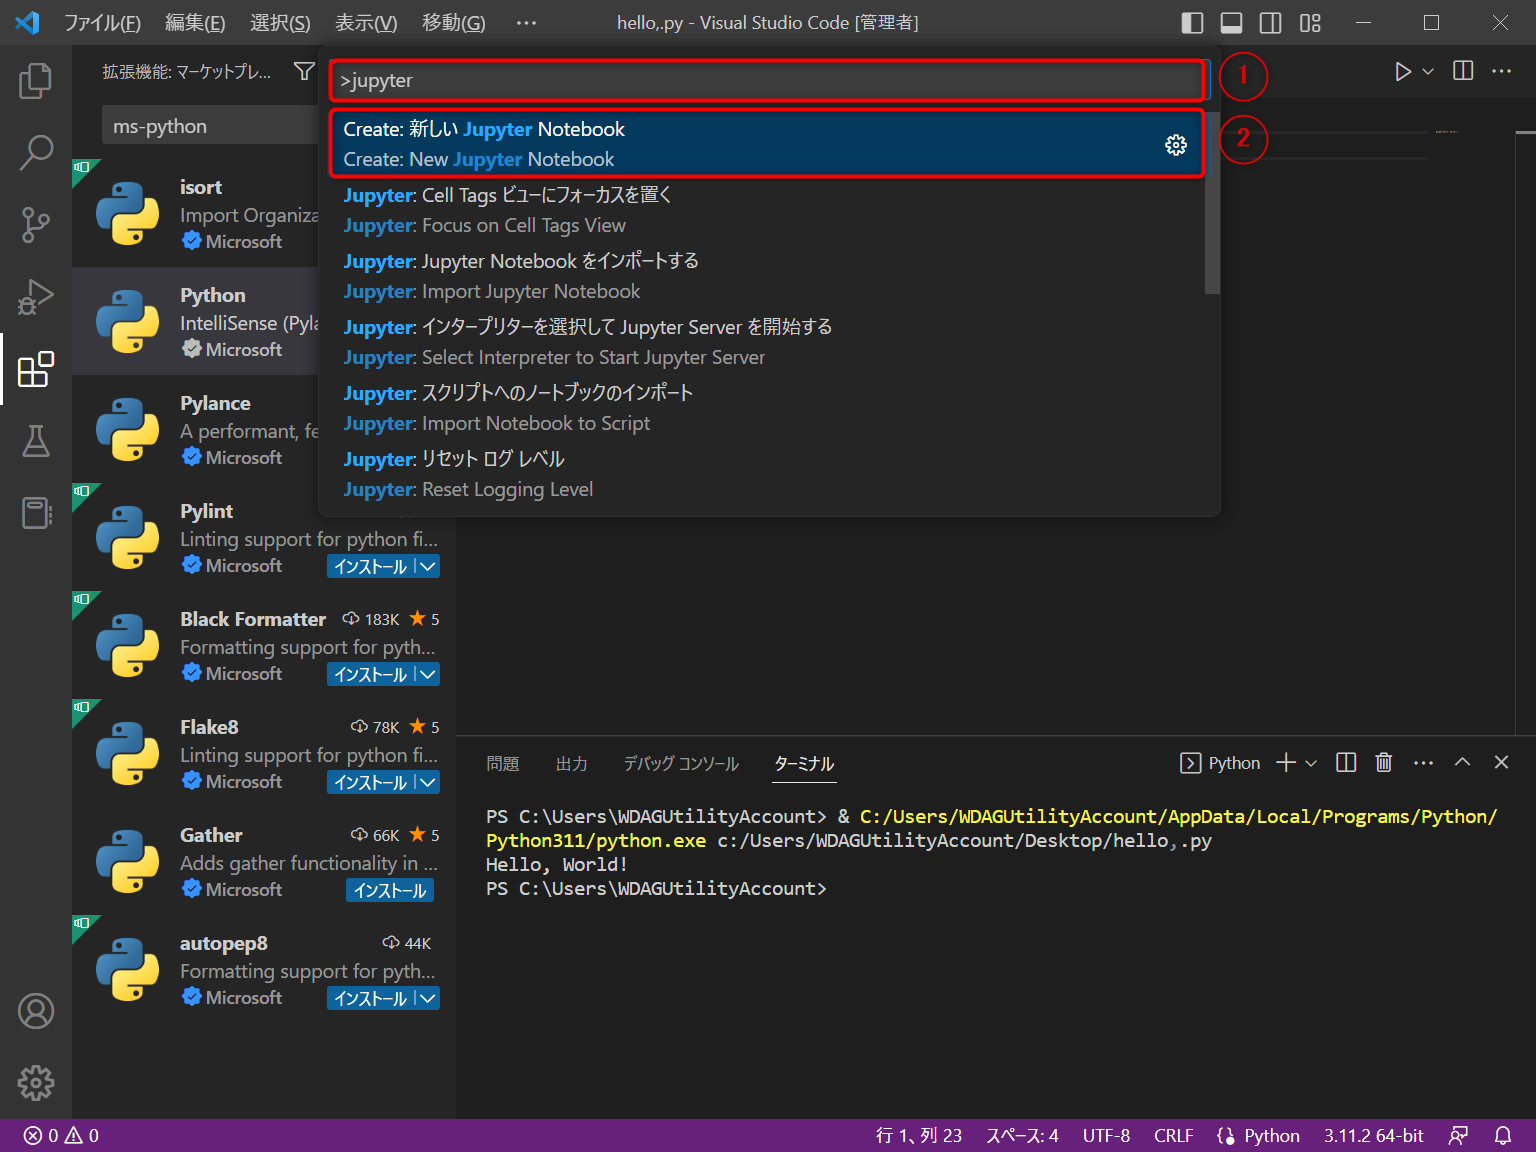1536x1152 pixels.
Task: Open the Search view
Action: point(36,153)
